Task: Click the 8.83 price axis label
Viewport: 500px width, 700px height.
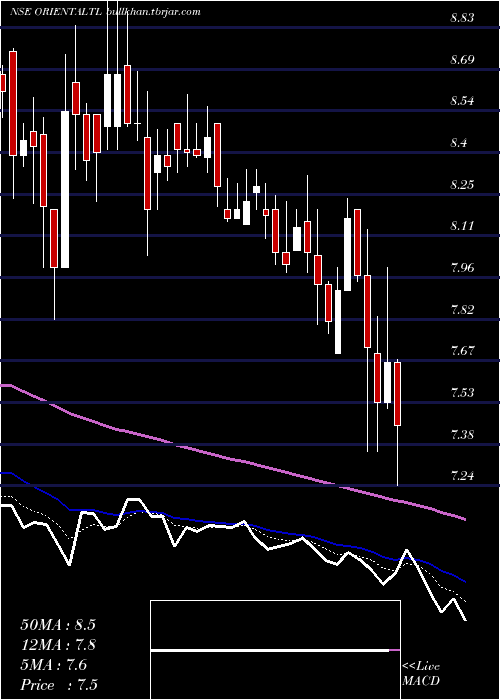Action: (462, 18)
